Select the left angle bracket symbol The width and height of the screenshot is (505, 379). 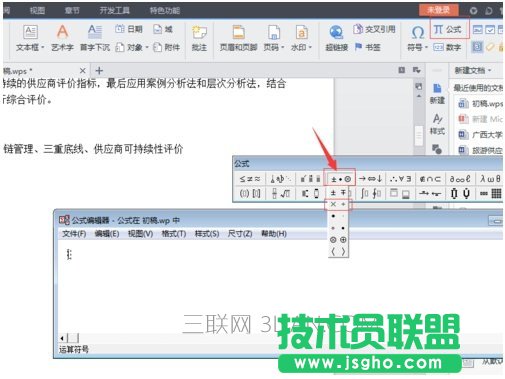(x=333, y=251)
